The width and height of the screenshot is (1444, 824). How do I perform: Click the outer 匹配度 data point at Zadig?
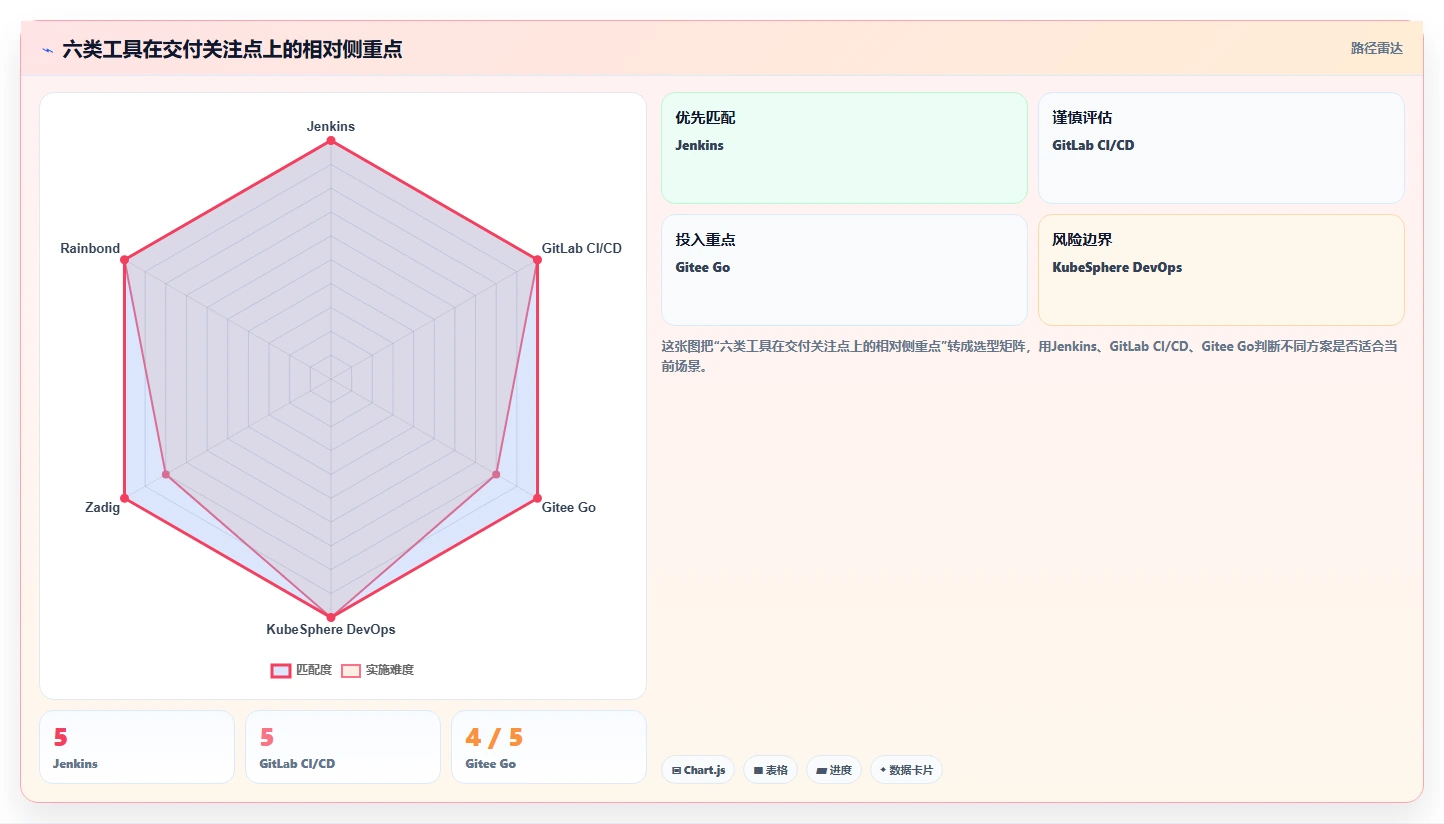(124, 498)
